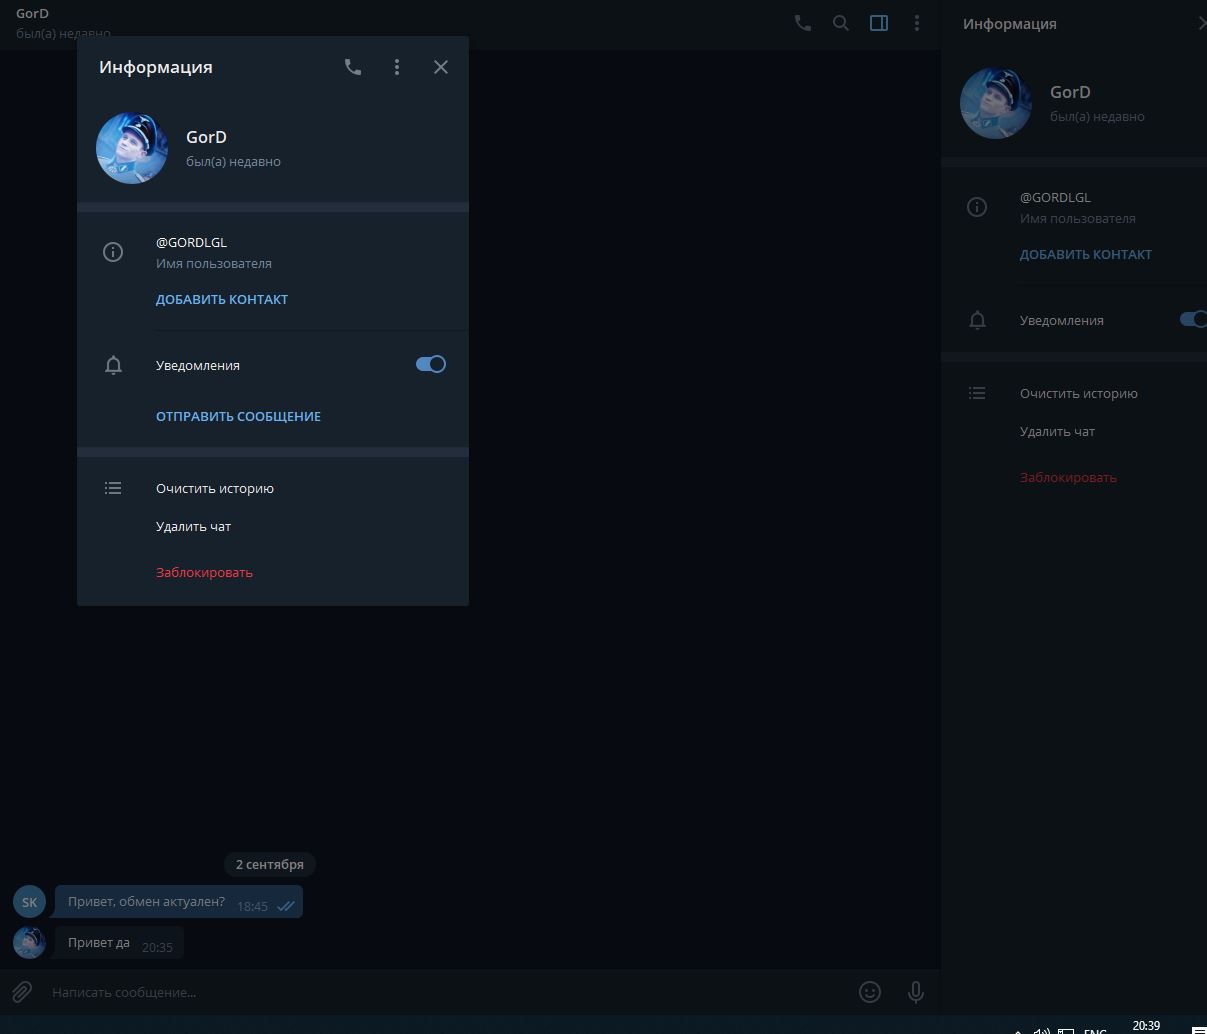
Task: Toggle Уведомления switch in the right sidebar
Action: tap(1193, 320)
